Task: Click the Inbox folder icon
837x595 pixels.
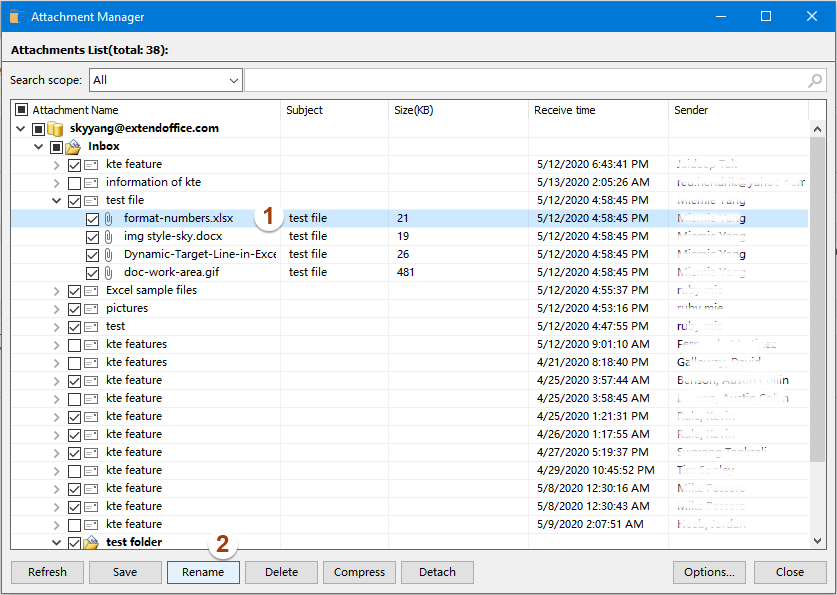Action: [x=71, y=145]
